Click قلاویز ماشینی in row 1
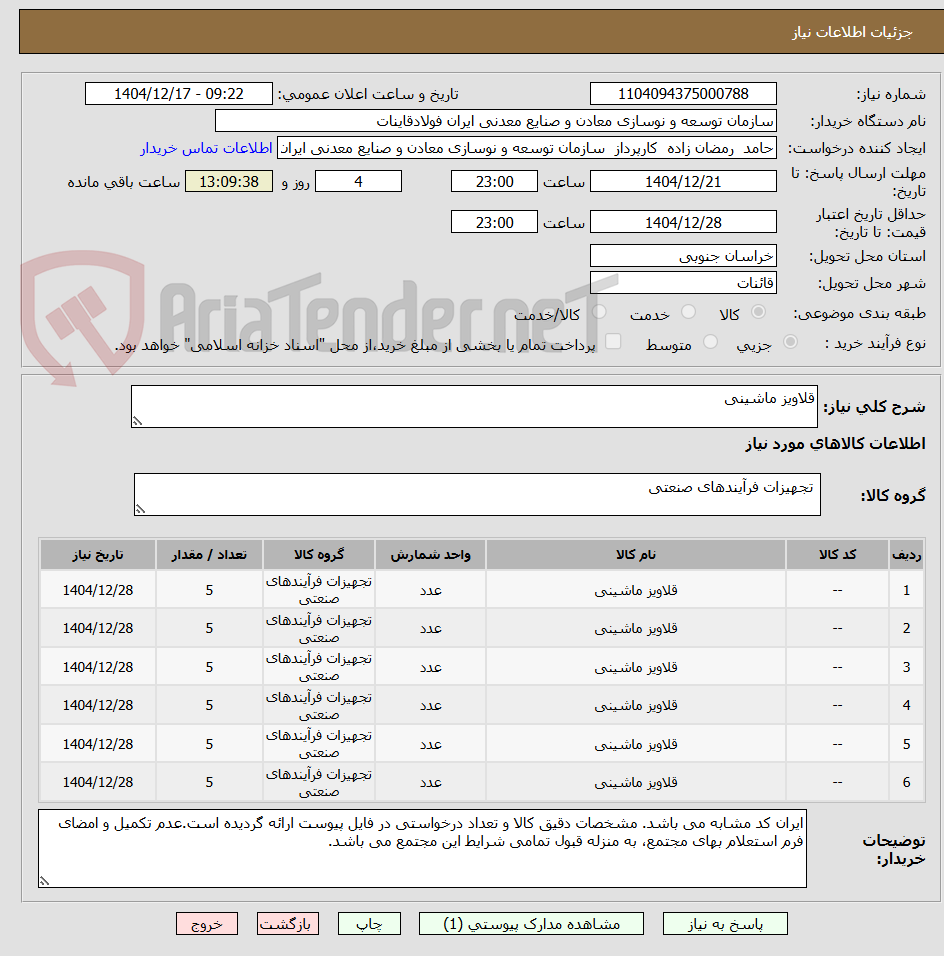 tap(635, 590)
